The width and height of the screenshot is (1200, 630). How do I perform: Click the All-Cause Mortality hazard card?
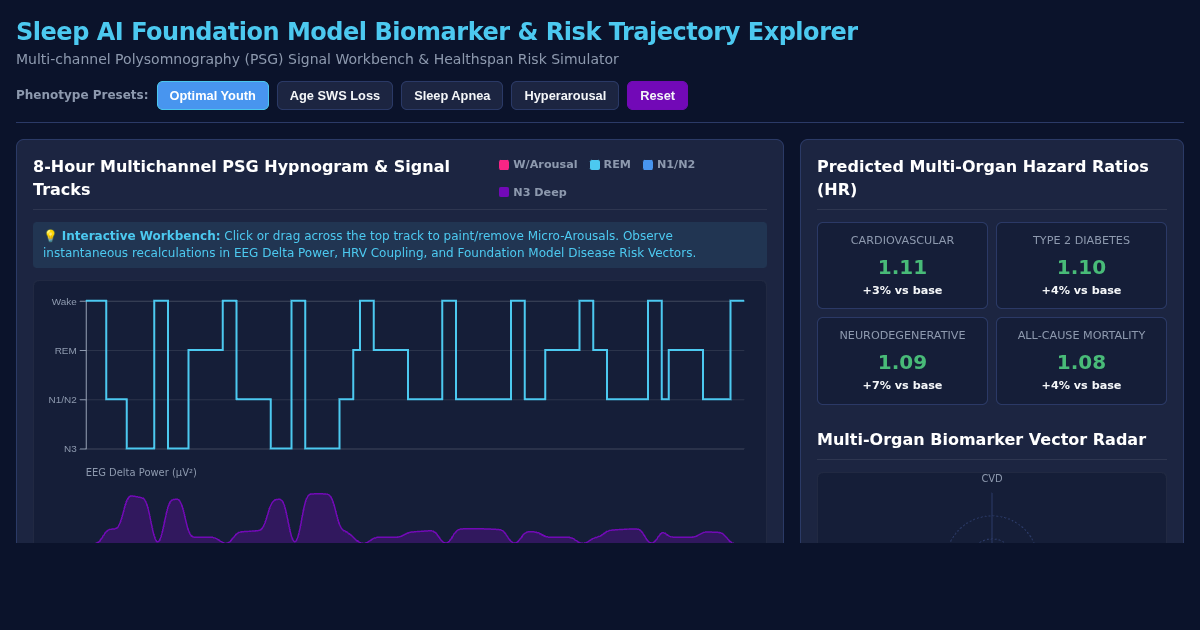[1081, 361]
